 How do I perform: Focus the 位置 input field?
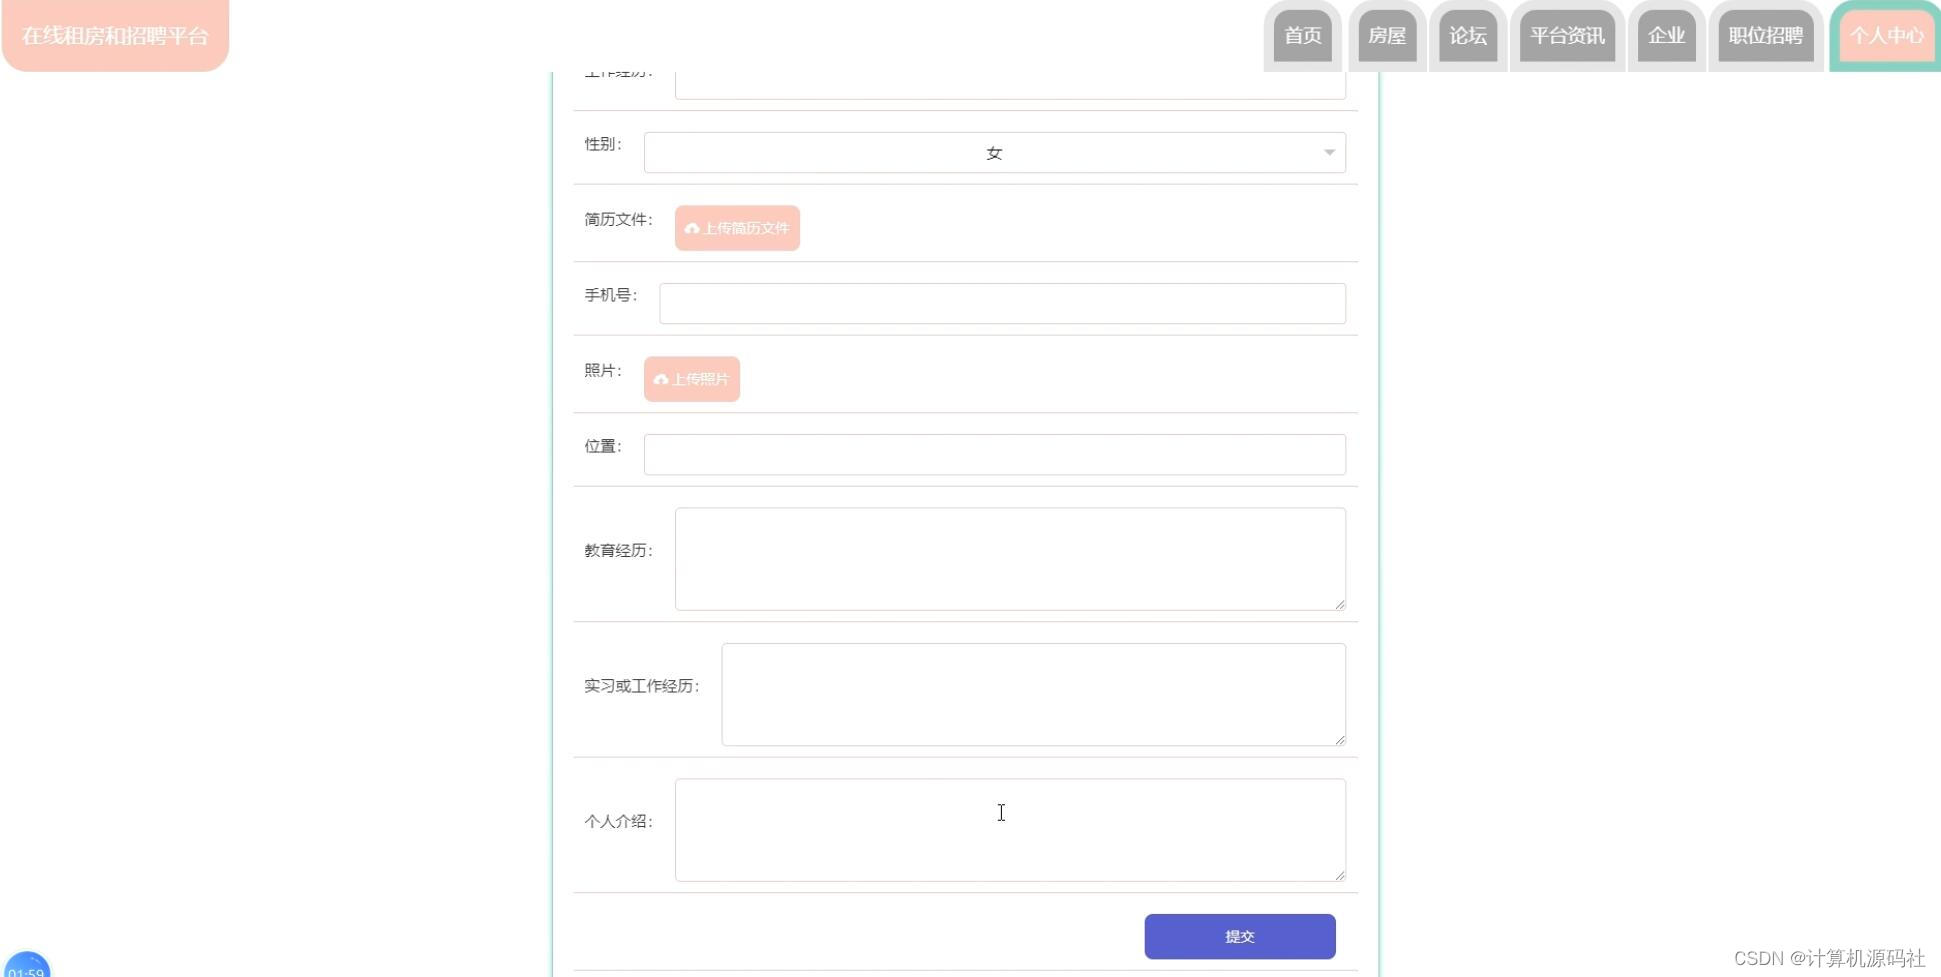994,454
